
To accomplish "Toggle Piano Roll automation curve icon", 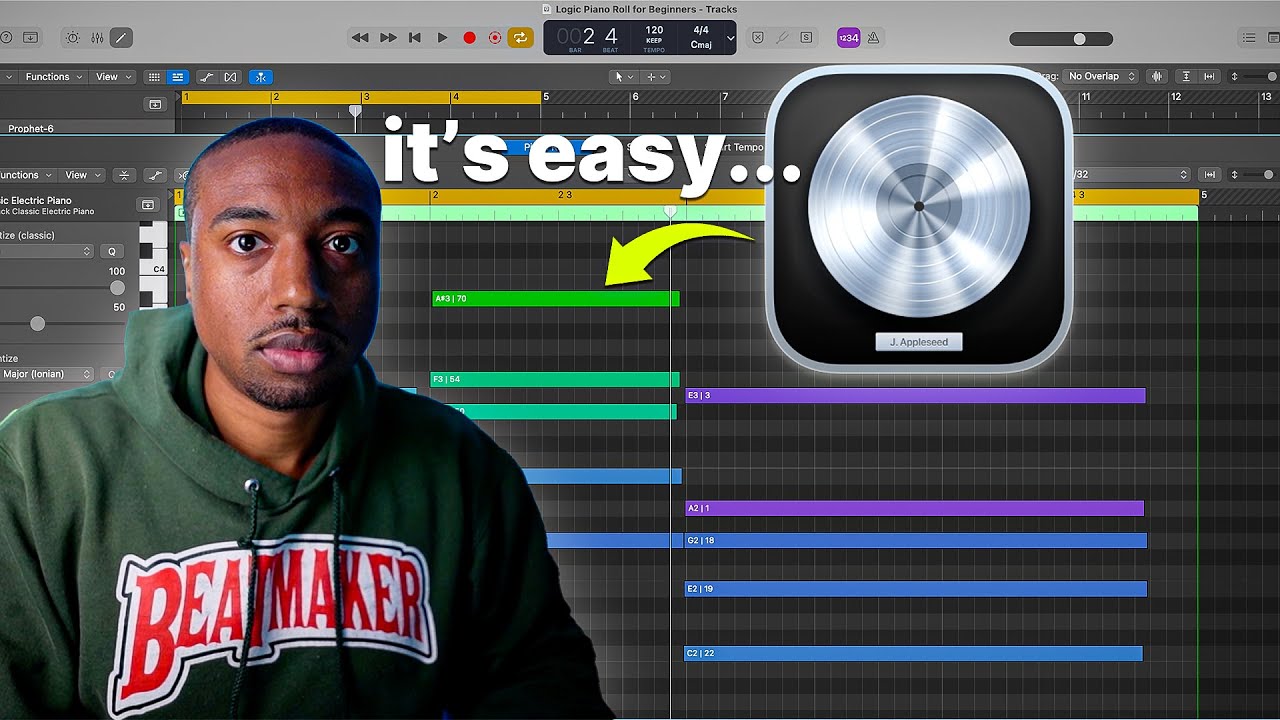I will point(155,175).
